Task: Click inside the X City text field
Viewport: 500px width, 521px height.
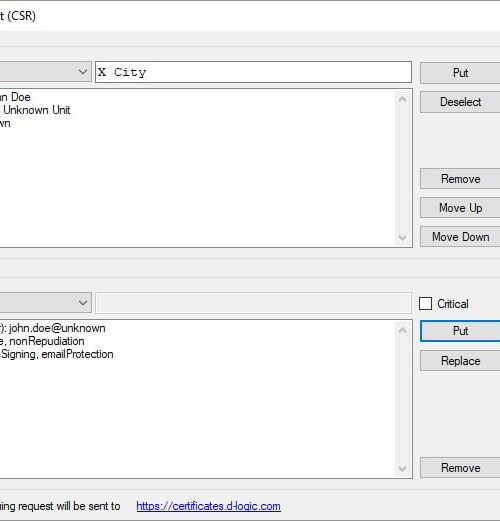Action: coord(253,72)
